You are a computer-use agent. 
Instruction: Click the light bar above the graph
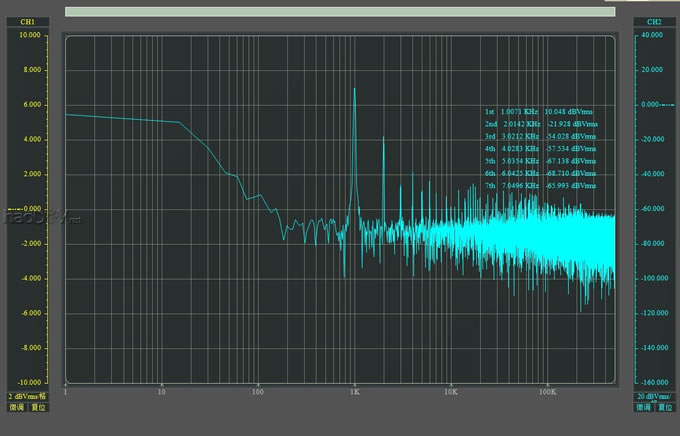339,12
